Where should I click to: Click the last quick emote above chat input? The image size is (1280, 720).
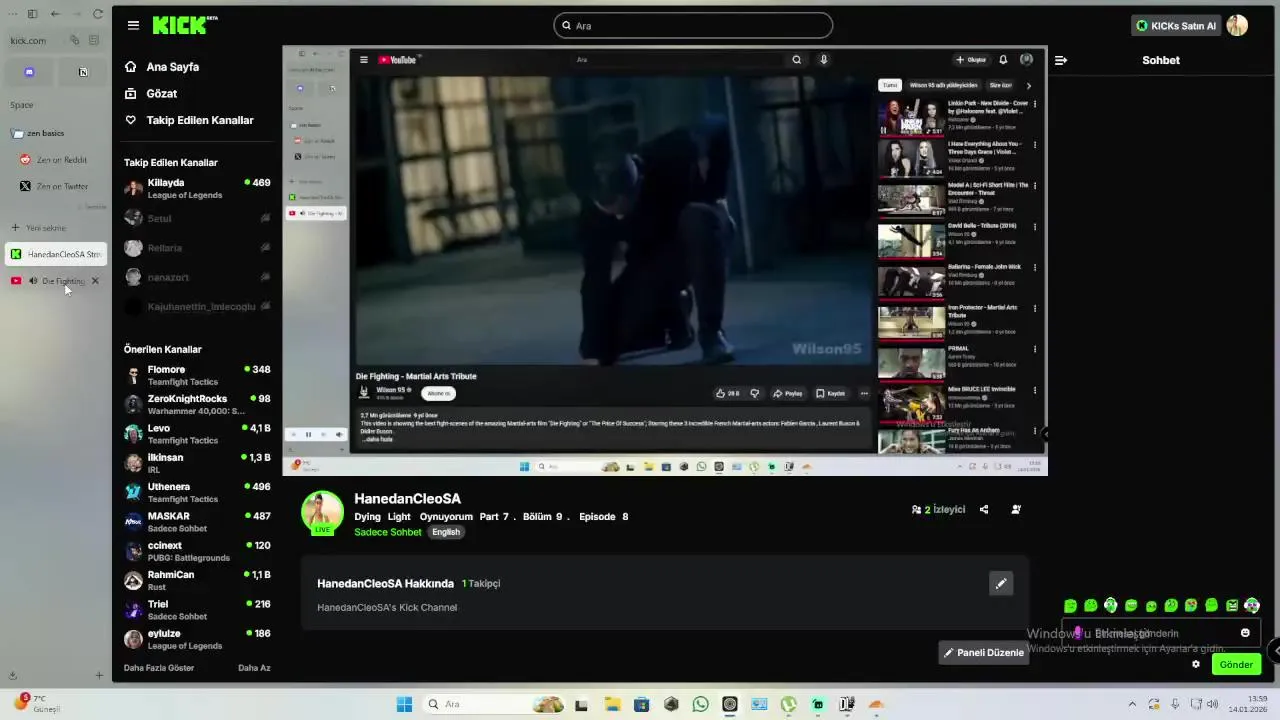point(1252,605)
